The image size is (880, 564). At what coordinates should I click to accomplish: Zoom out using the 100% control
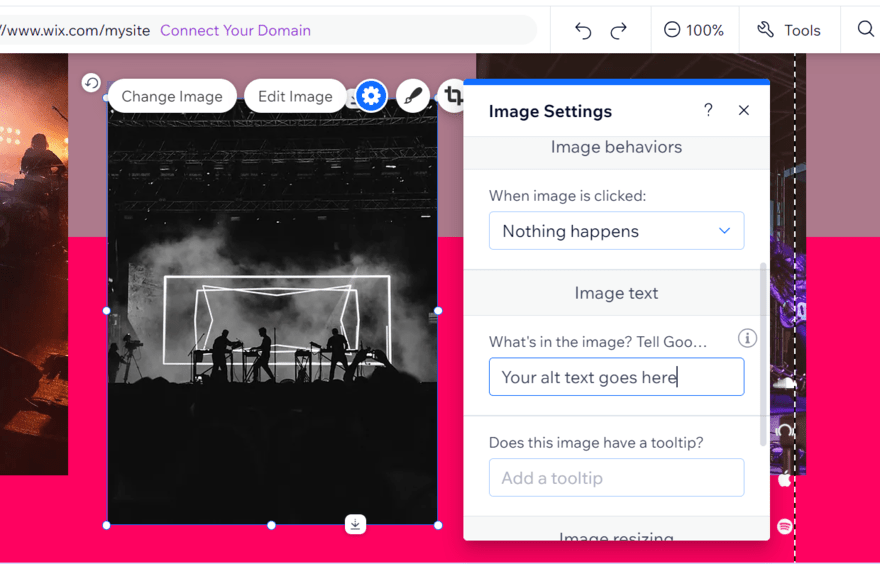pos(672,30)
